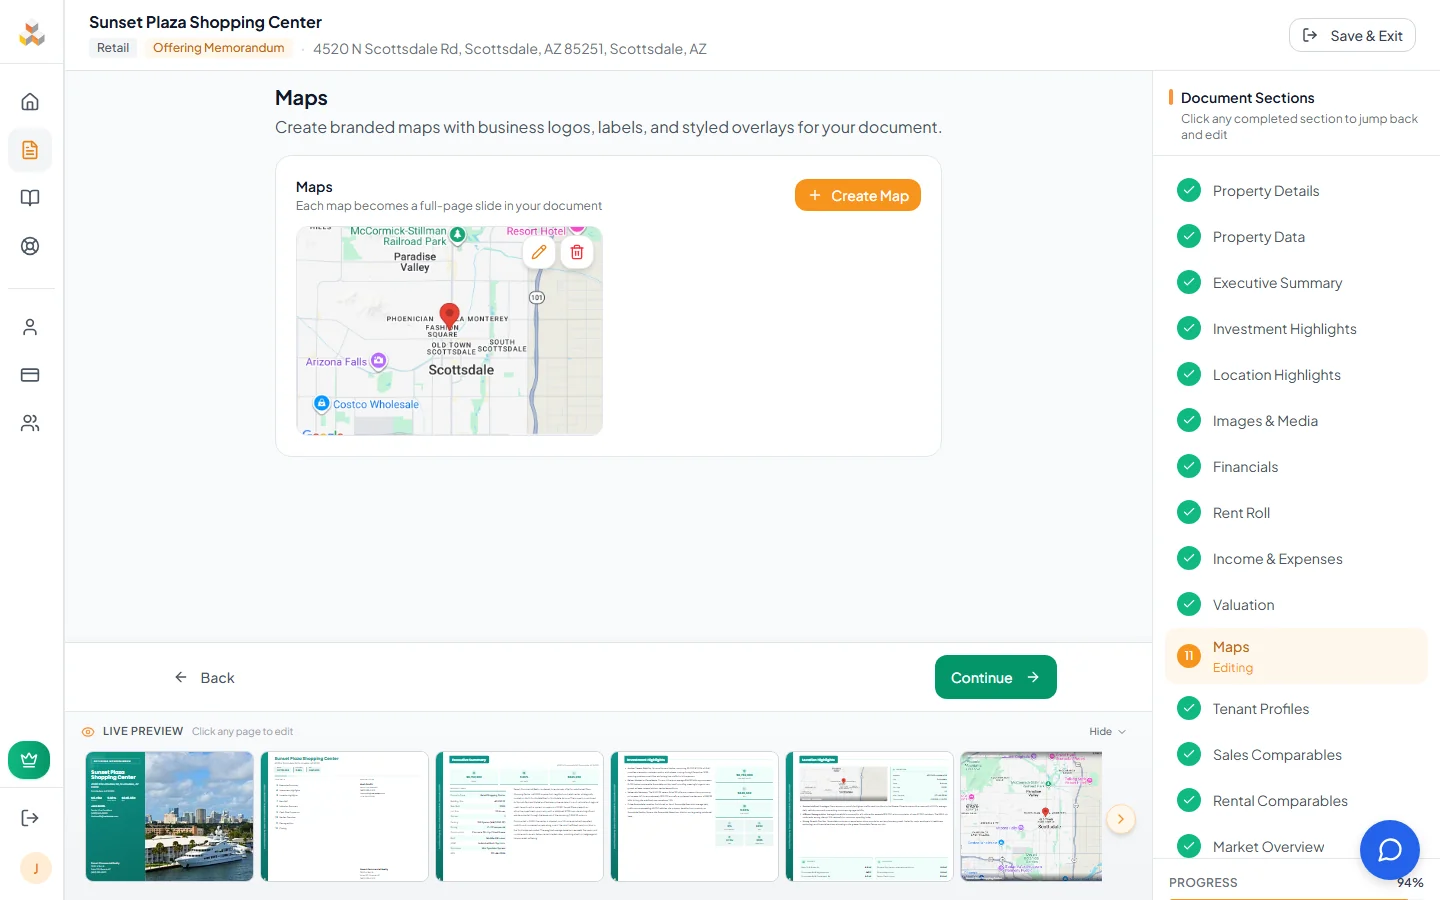Click the logout icon near the bottom sidebar
The height and width of the screenshot is (900, 1440).
tap(29, 817)
